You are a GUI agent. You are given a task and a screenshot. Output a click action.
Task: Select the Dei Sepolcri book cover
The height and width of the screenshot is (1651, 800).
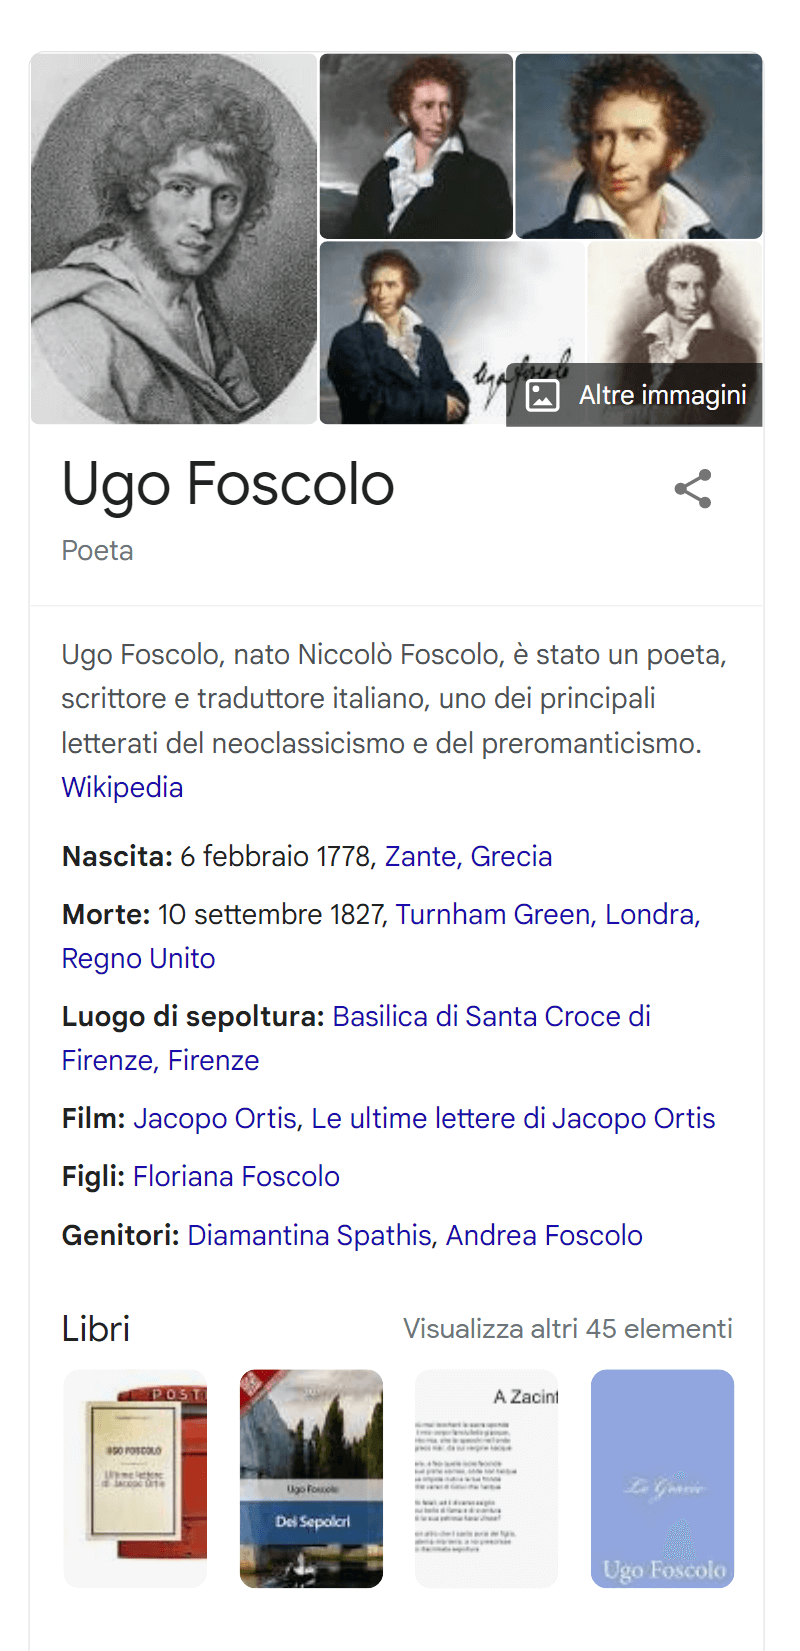point(311,1479)
